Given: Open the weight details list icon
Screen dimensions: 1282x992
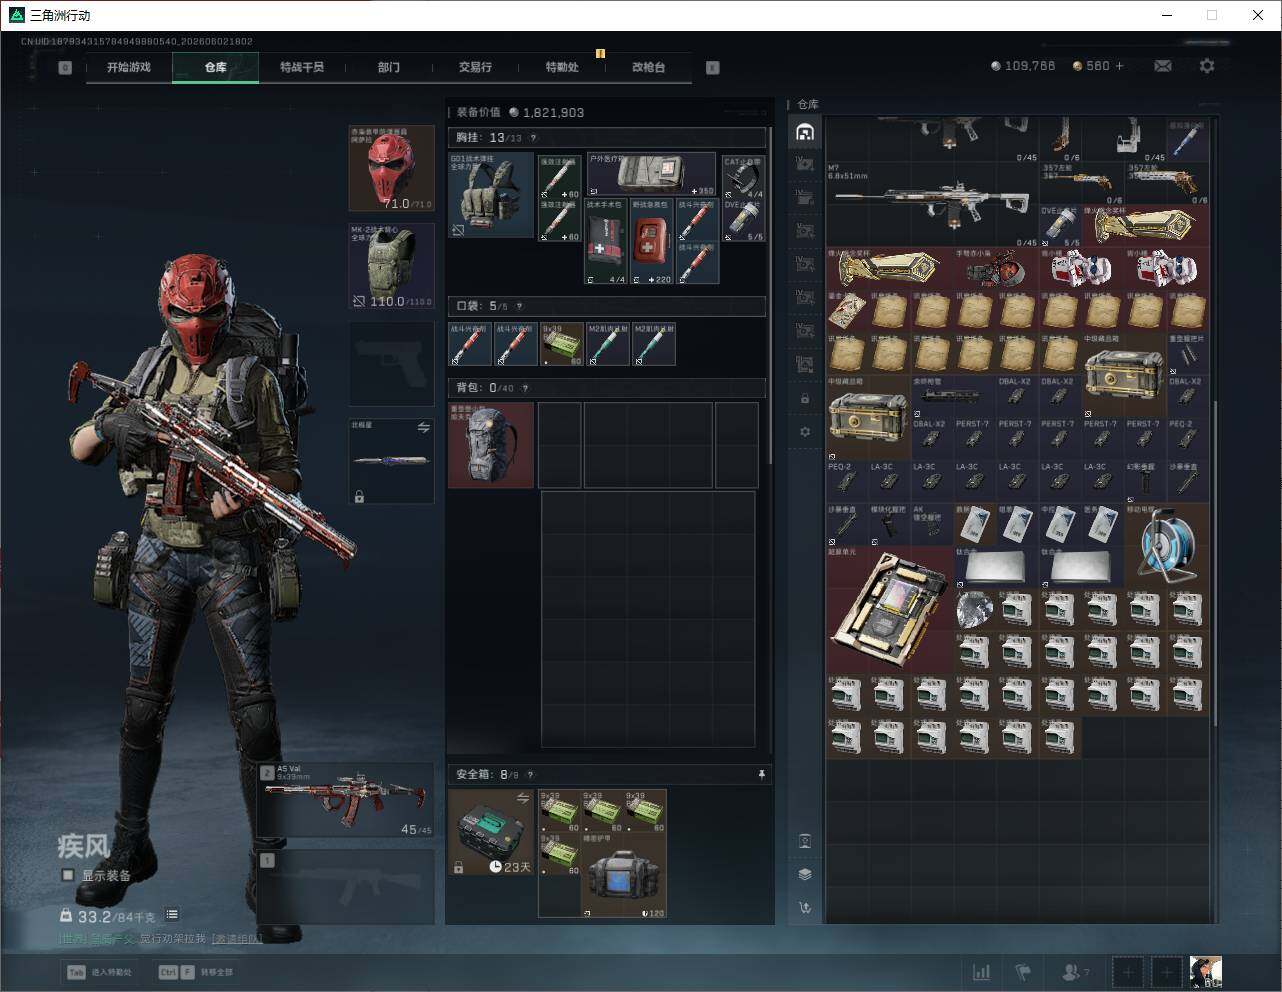Looking at the screenshot, I should pyautogui.click(x=172, y=914).
